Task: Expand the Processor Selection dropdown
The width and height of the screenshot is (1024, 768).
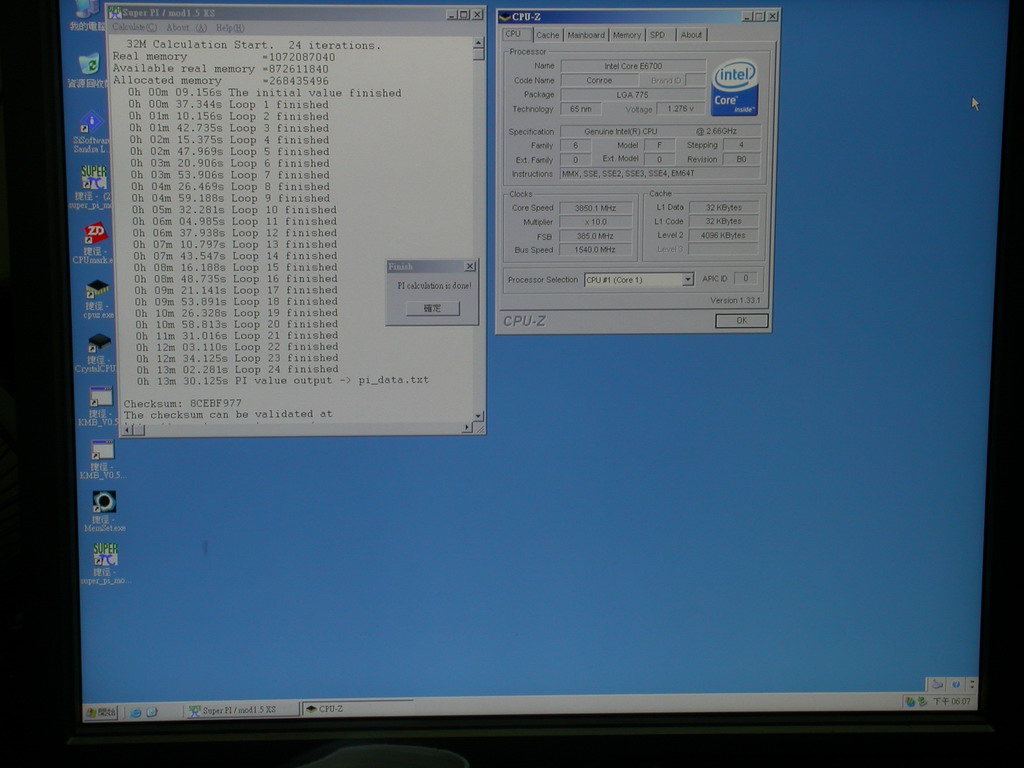Action: (x=688, y=280)
